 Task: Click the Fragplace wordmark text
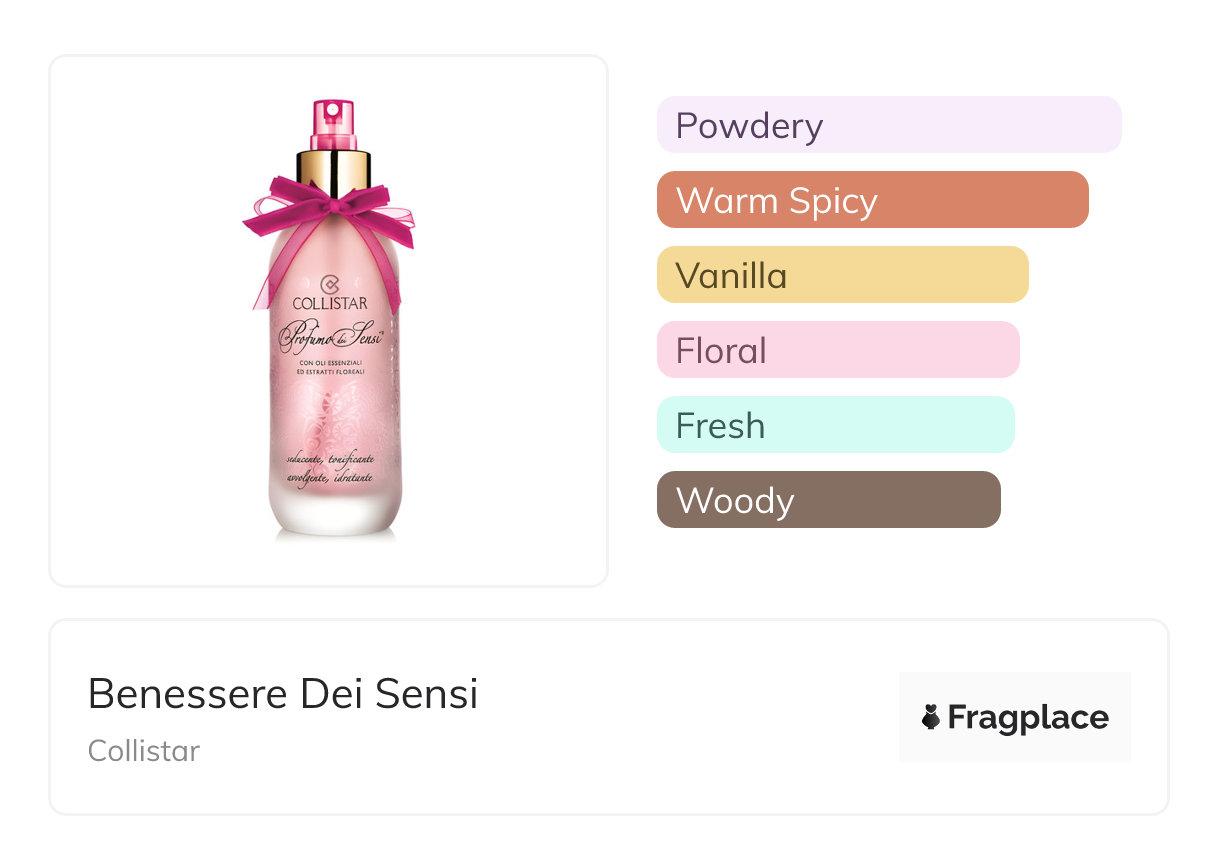pos(1028,717)
